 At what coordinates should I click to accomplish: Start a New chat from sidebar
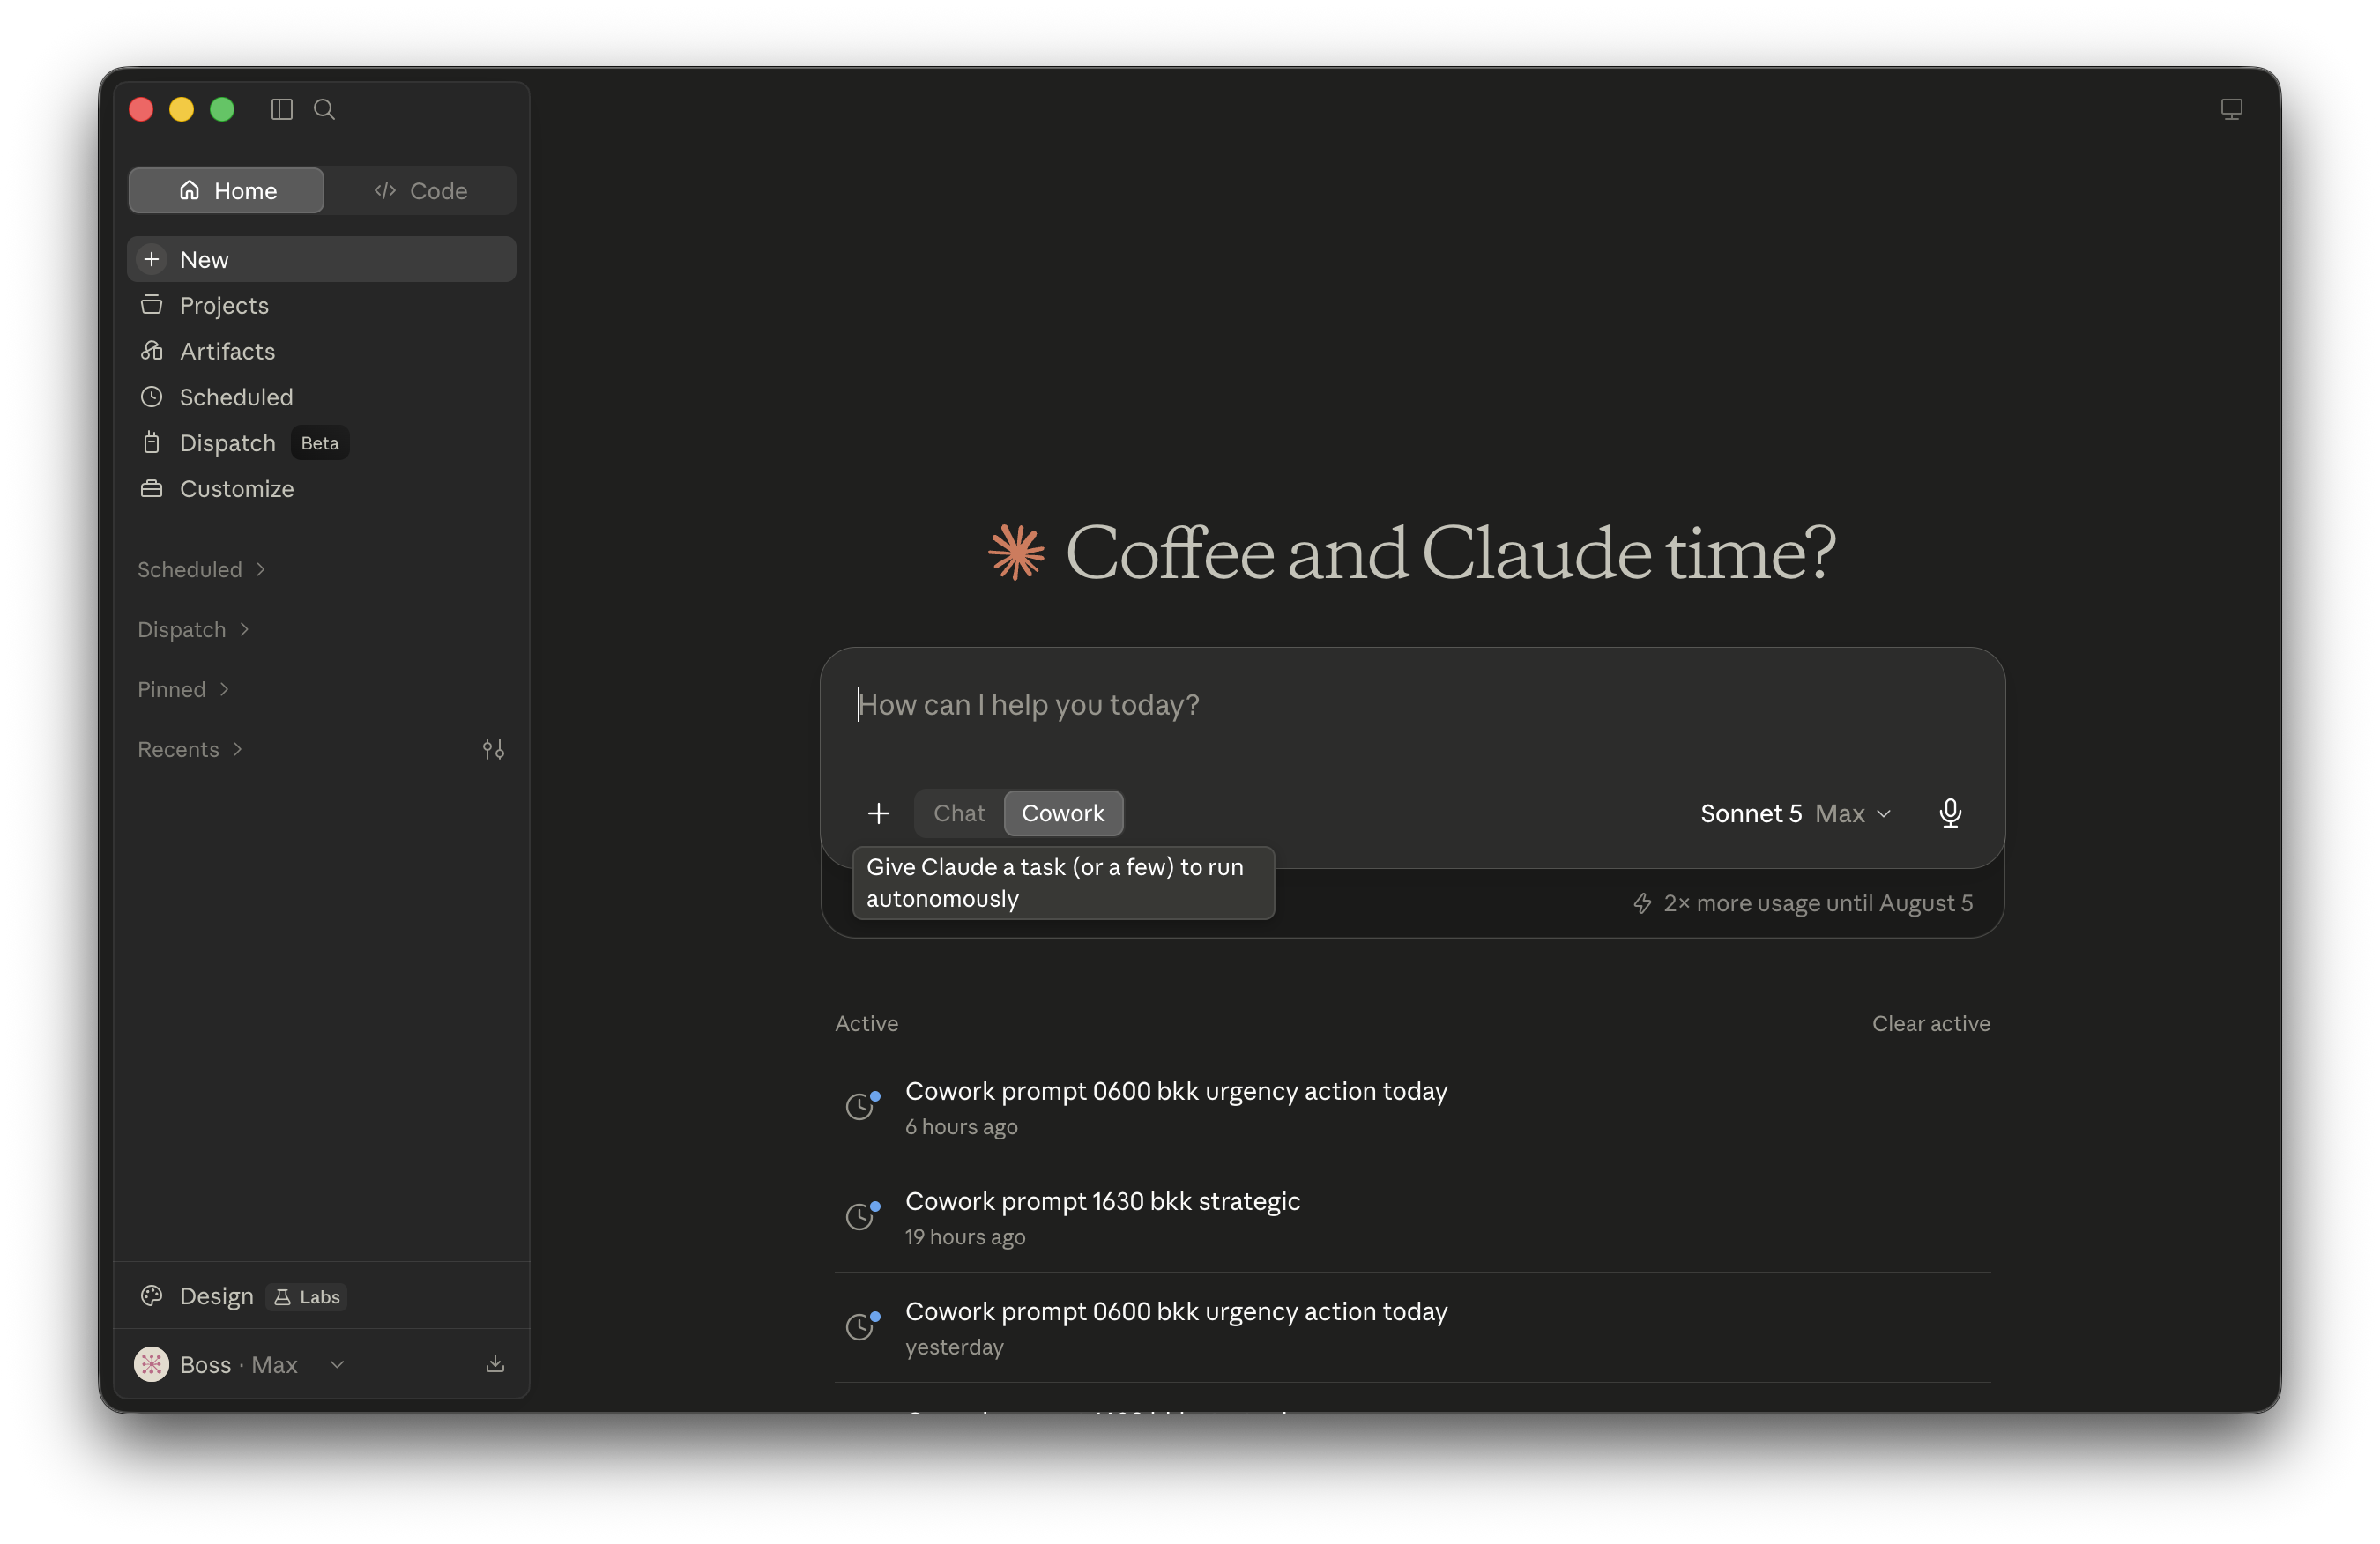click(322, 259)
